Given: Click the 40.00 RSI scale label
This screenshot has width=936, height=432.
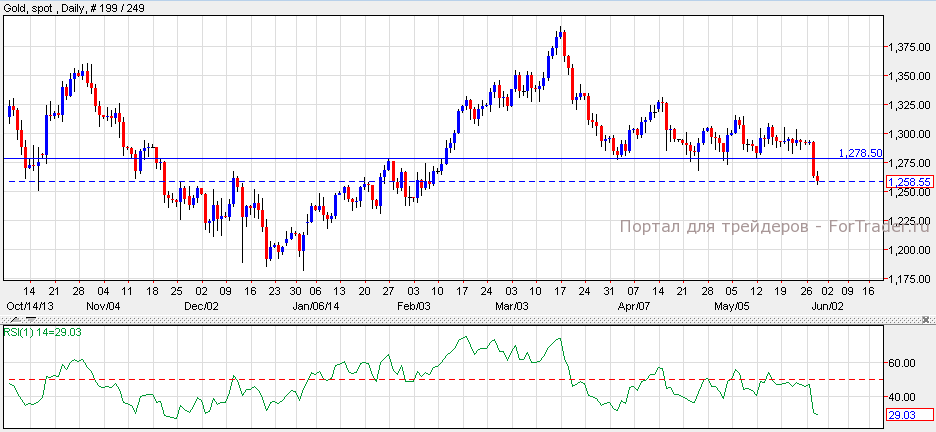Looking at the screenshot, I should click(x=905, y=396).
